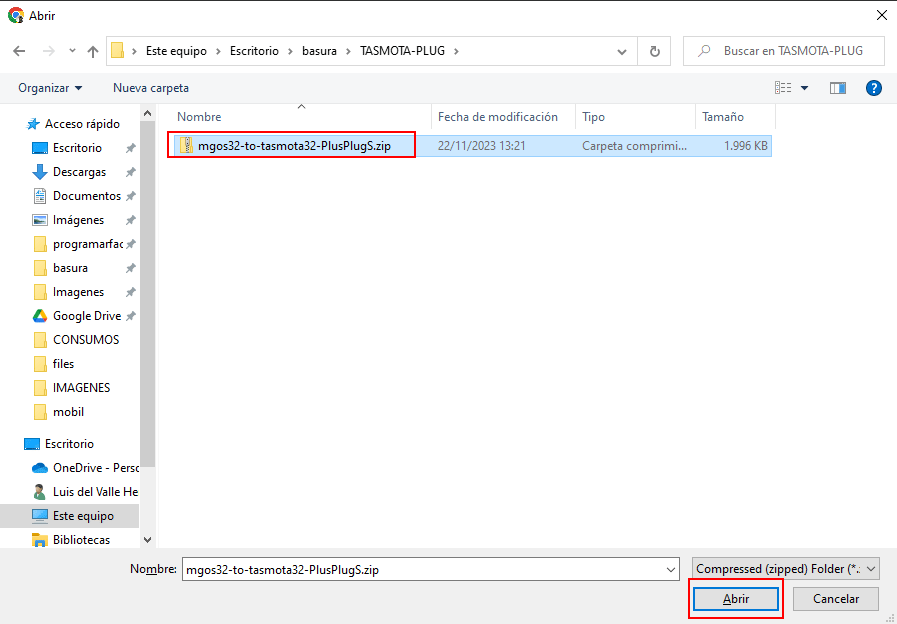Expand the view options dropdown arrow

click(805, 88)
